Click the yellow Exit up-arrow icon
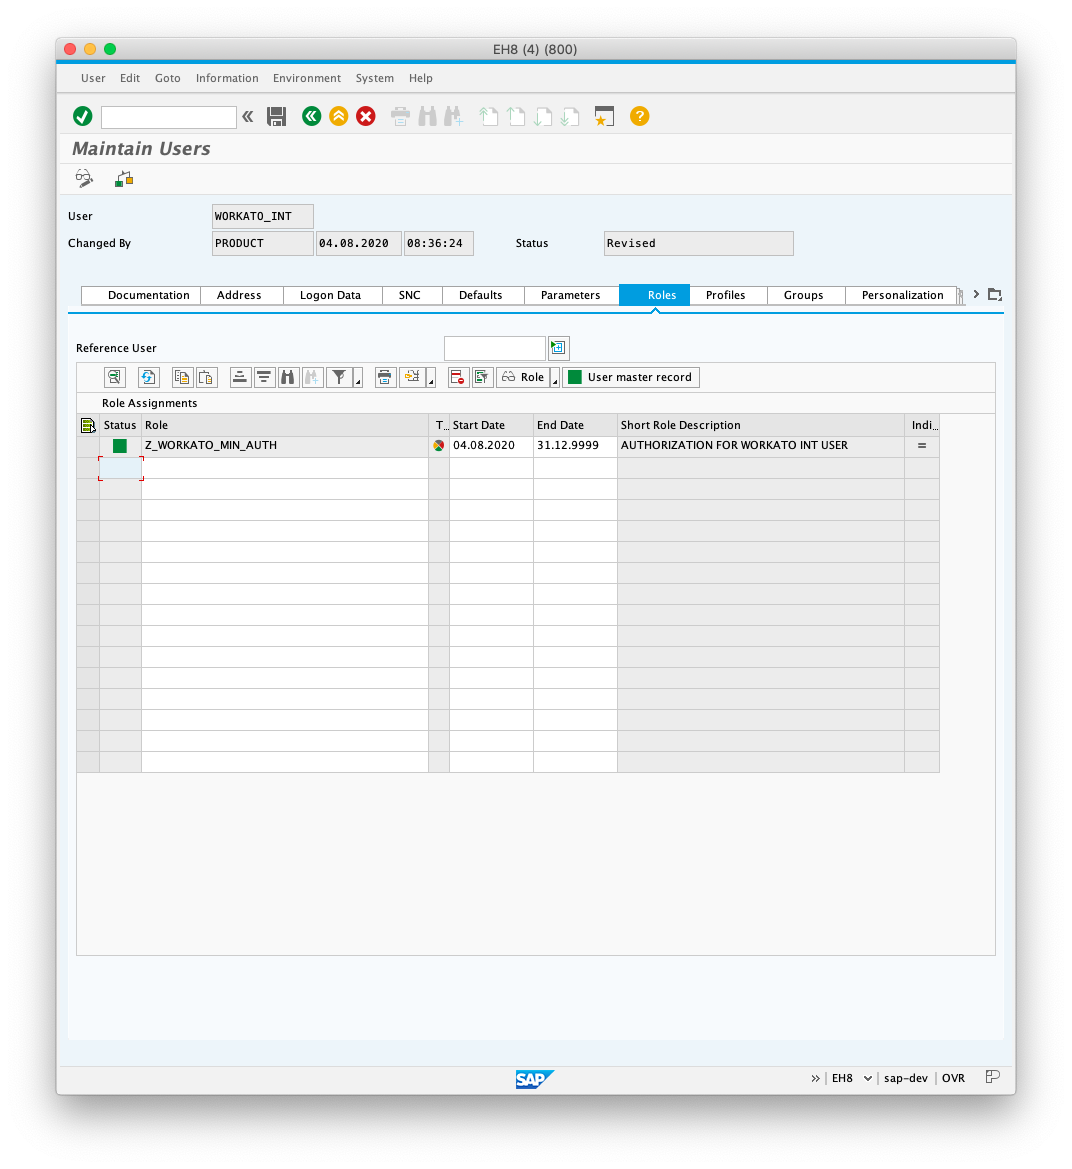The height and width of the screenshot is (1169, 1072). pyautogui.click(x=339, y=117)
